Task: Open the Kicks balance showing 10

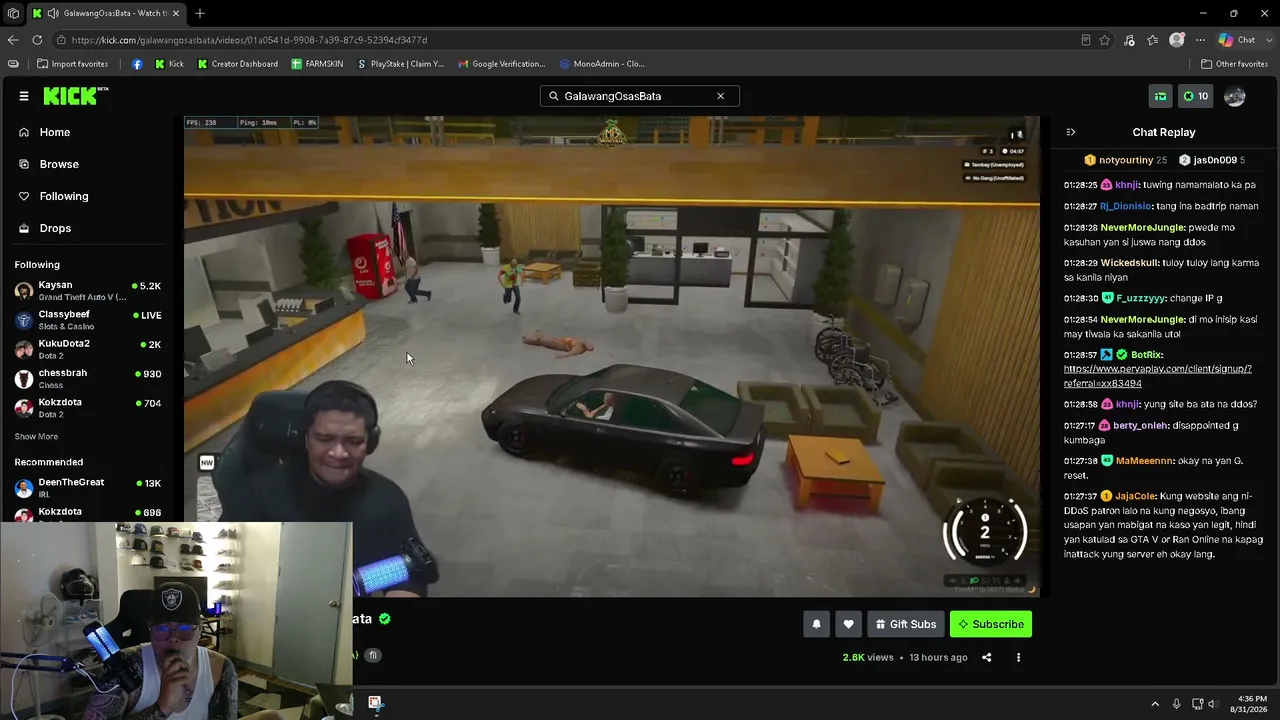Action: click(1196, 96)
